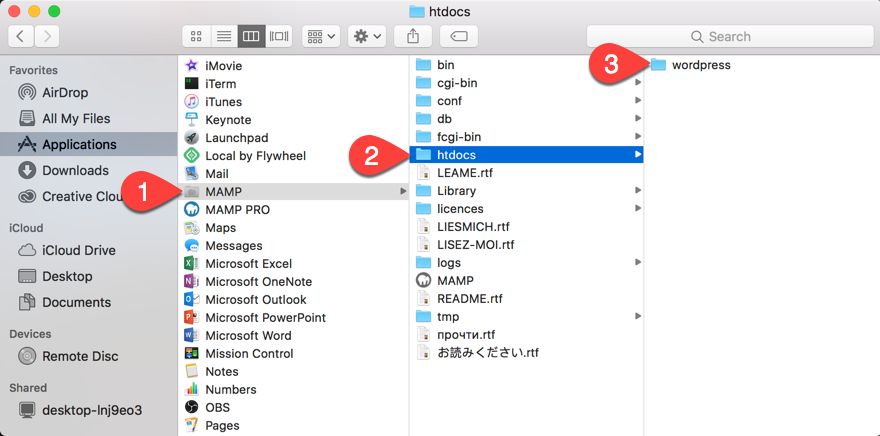This screenshot has height=436, width=880.
Task: Open Creative Cloud Files in the sidebar
Action: click(89, 196)
